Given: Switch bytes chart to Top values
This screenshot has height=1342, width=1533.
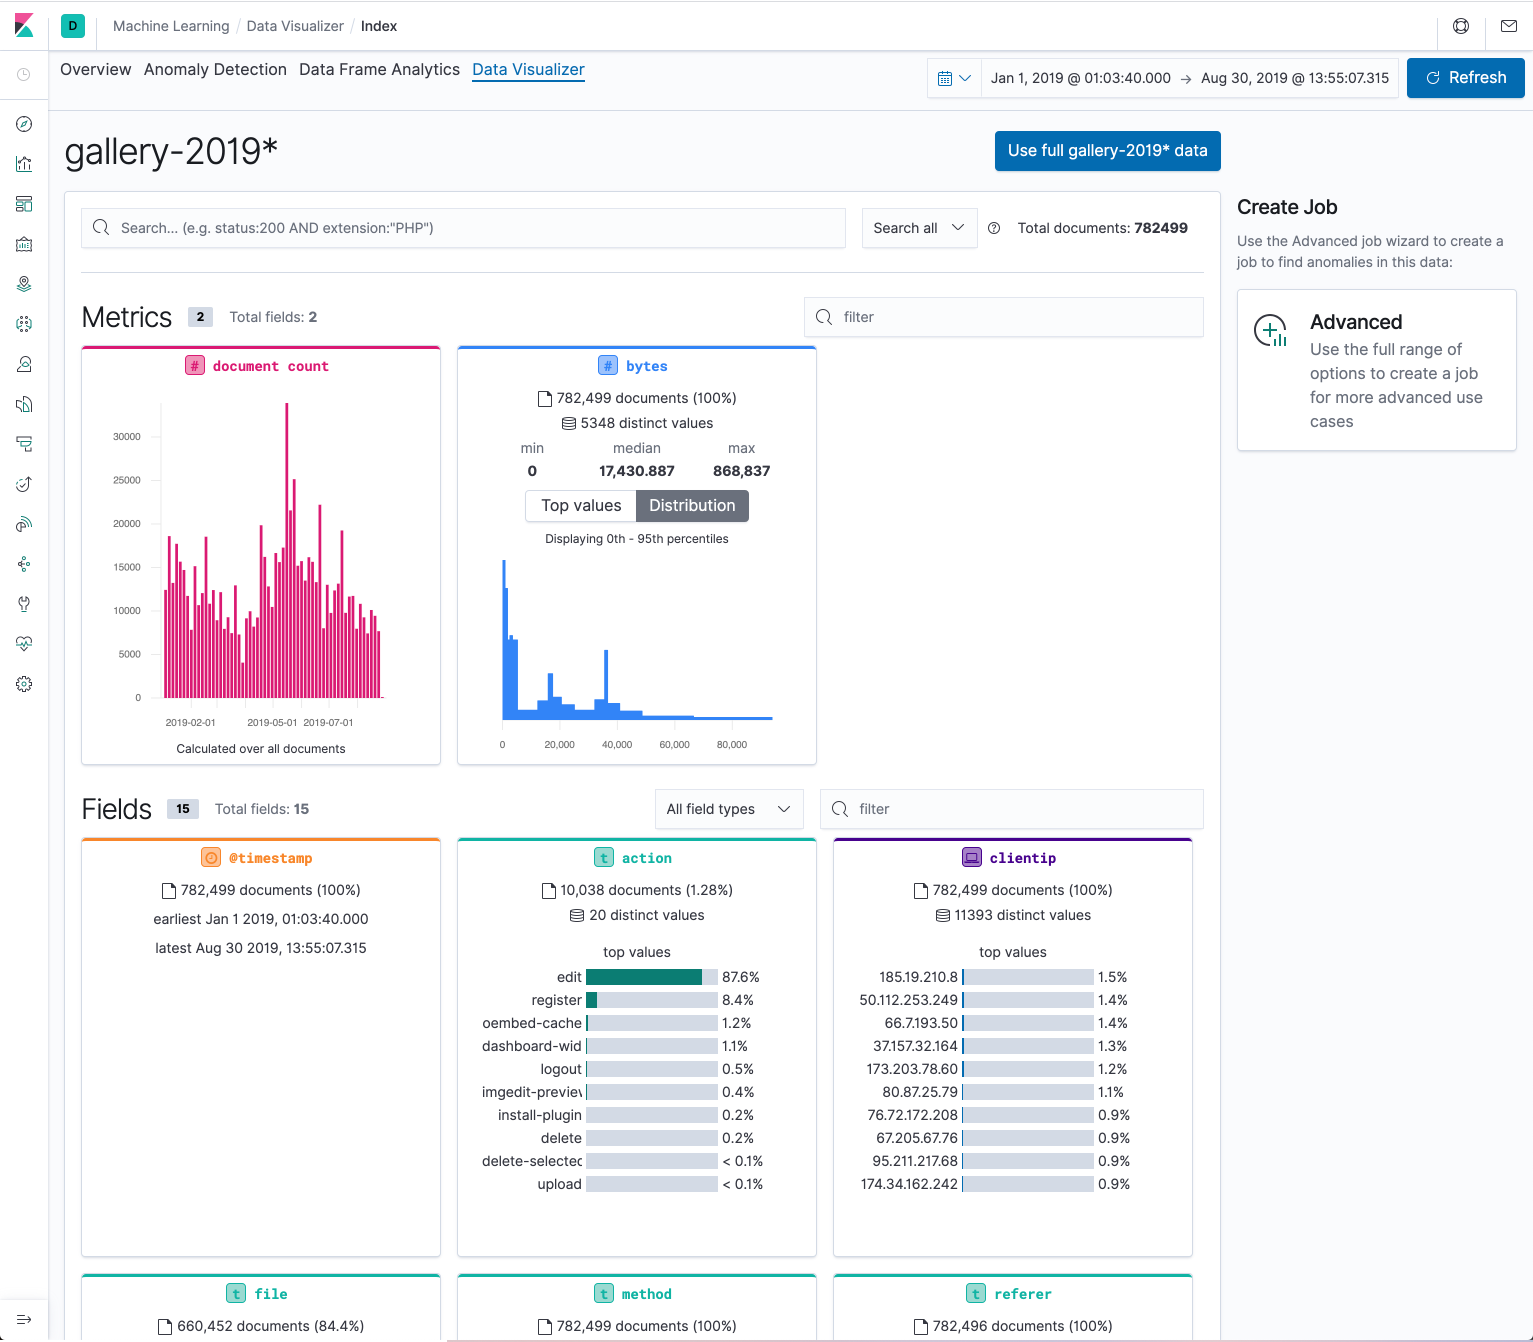Looking at the screenshot, I should [581, 506].
